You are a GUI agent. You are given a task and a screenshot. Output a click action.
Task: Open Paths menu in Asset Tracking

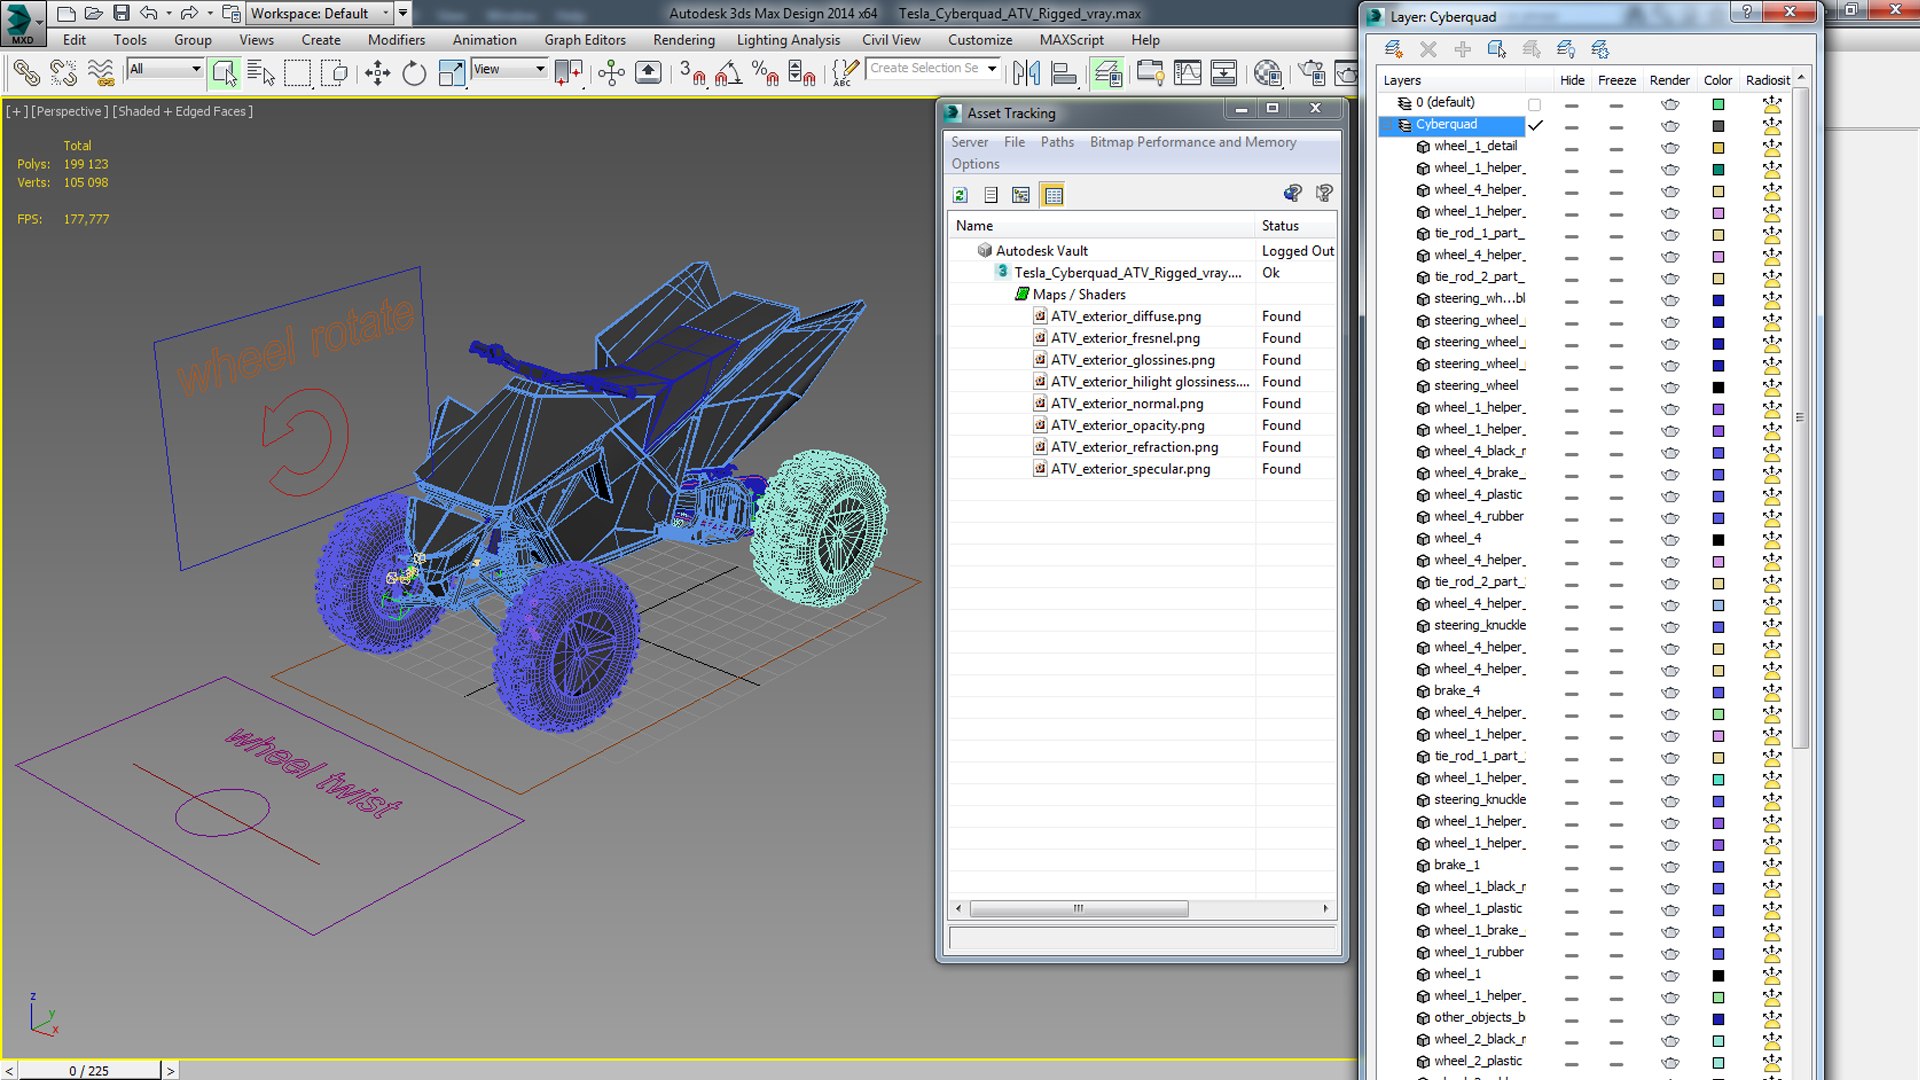pyautogui.click(x=1057, y=142)
